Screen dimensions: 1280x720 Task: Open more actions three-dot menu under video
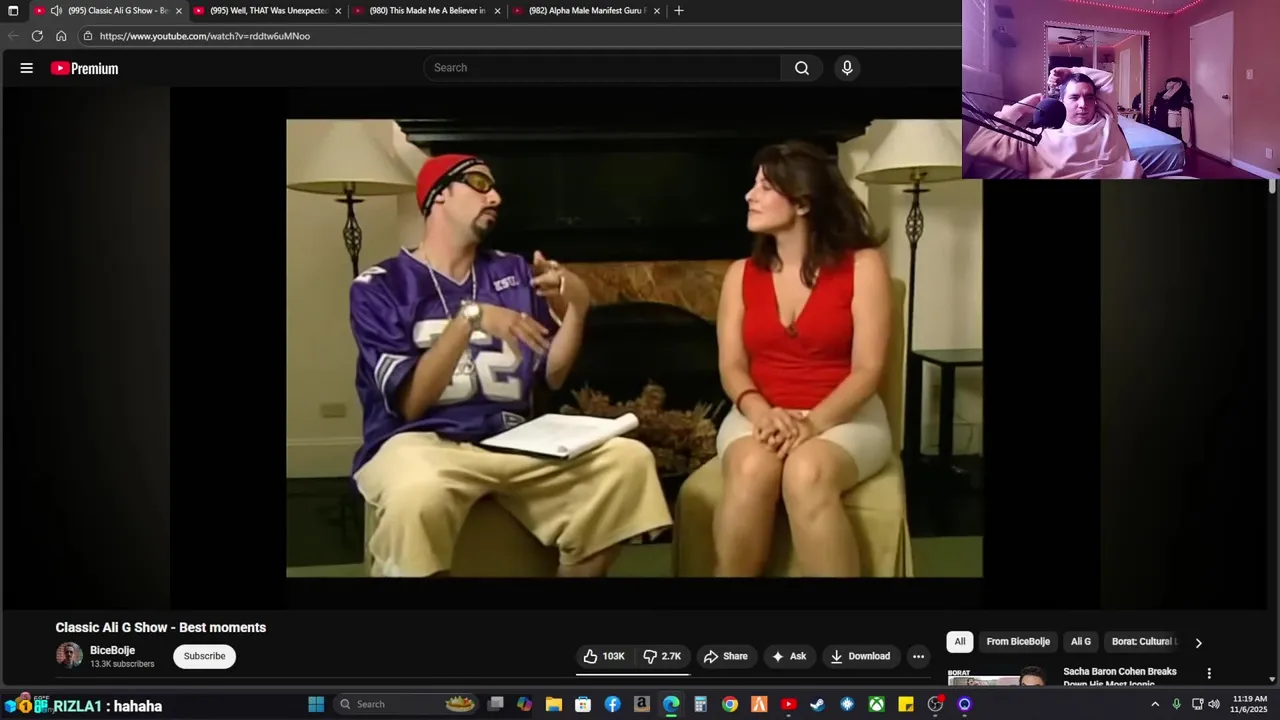point(918,656)
